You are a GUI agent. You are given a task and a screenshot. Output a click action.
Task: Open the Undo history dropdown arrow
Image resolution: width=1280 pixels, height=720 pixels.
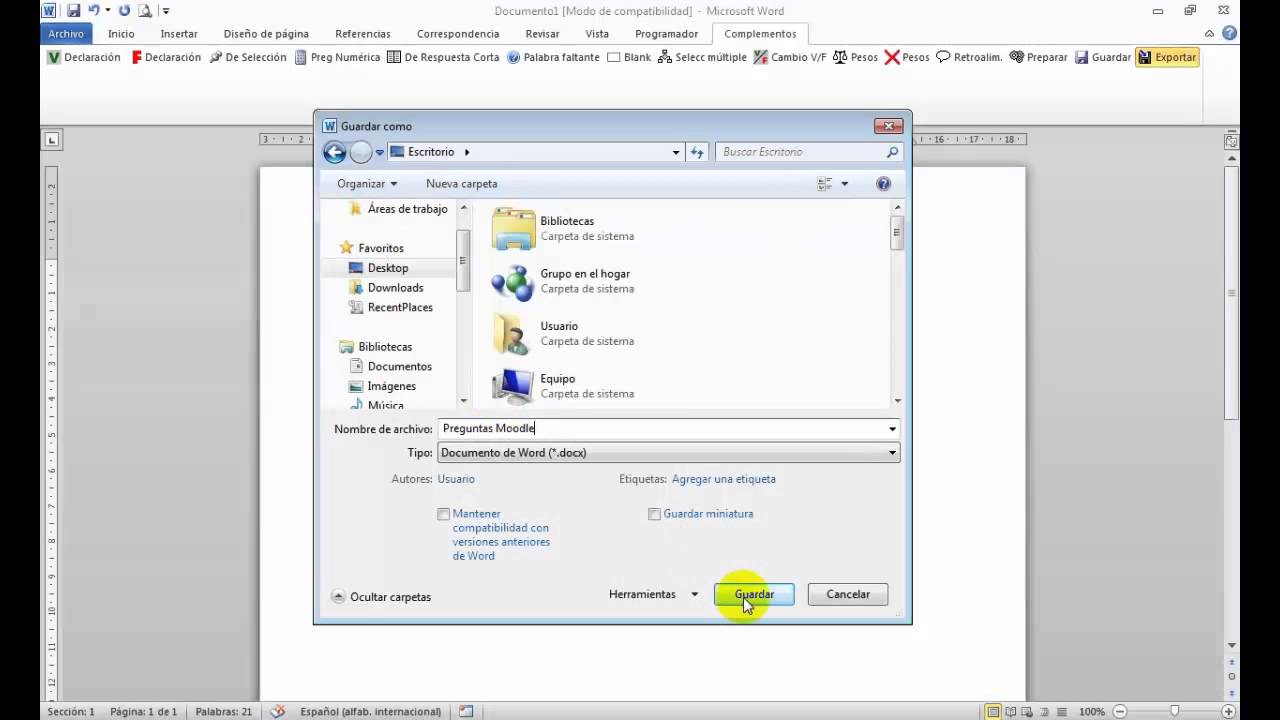[x=107, y=11]
